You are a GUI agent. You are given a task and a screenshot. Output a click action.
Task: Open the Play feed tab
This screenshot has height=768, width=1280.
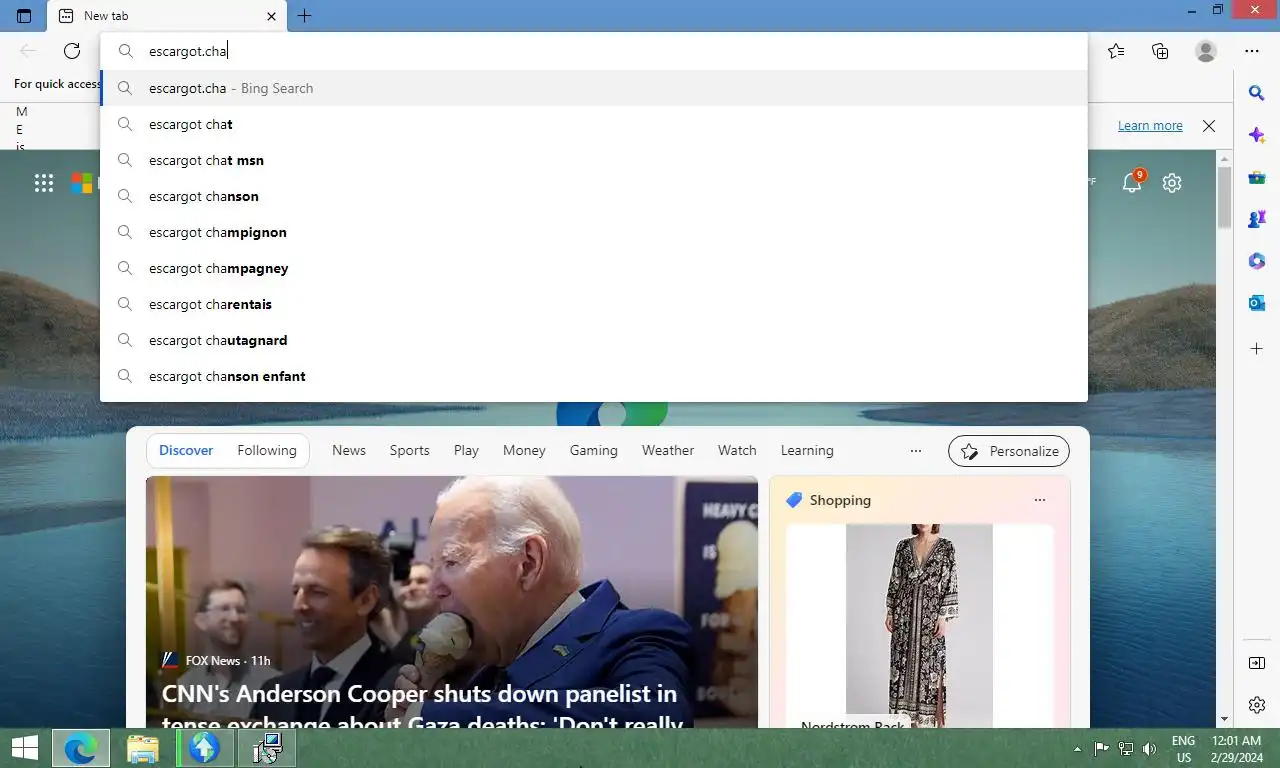tap(466, 451)
